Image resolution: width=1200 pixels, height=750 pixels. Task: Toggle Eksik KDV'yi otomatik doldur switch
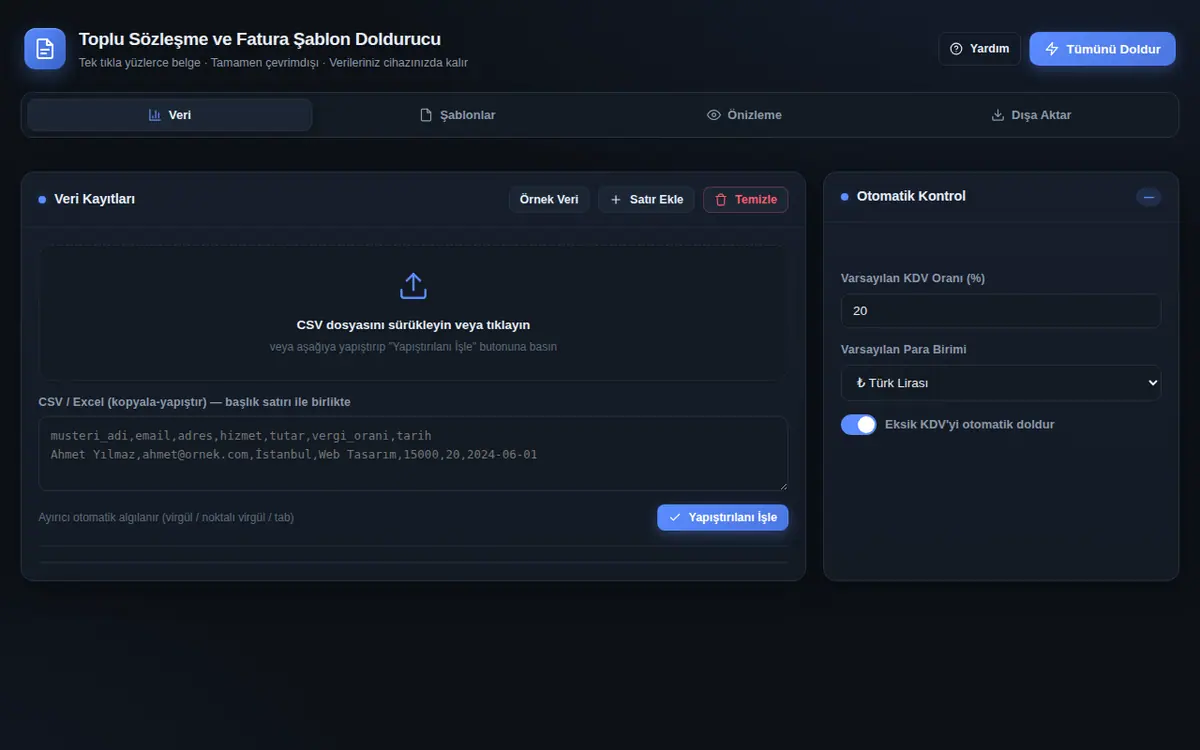click(x=859, y=425)
